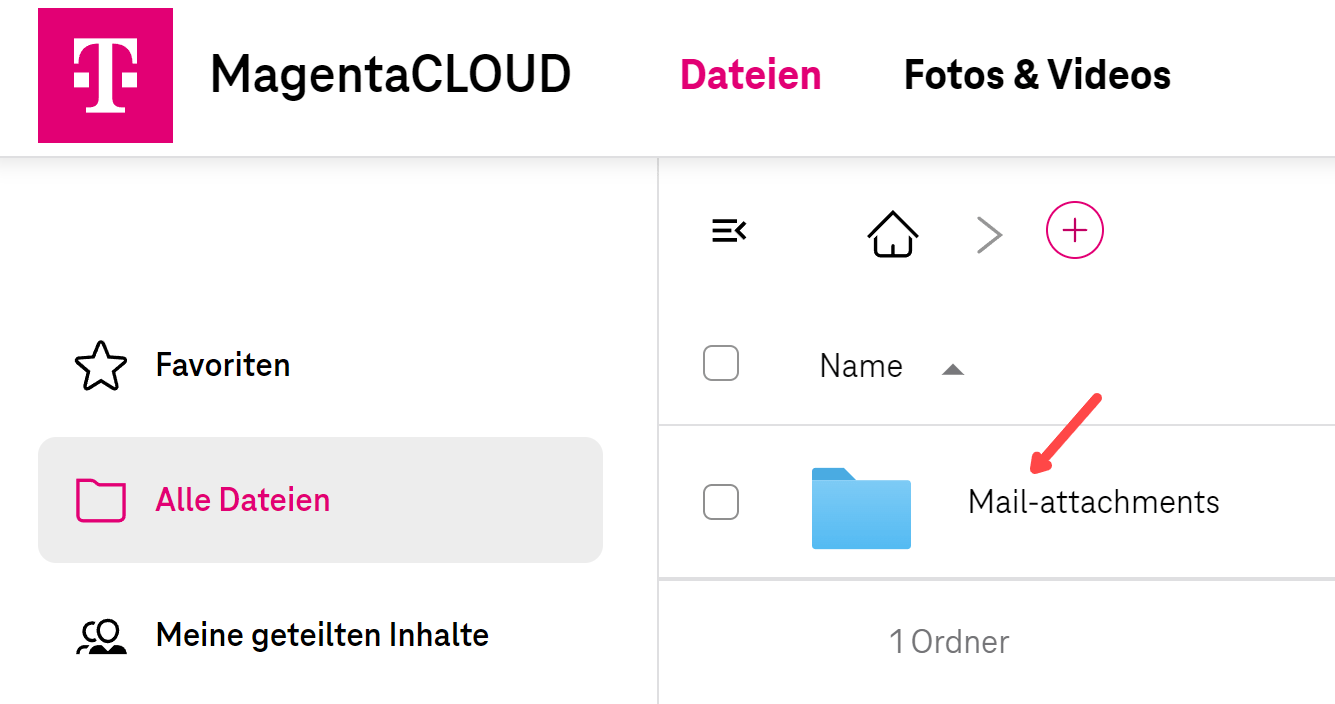The image size is (1335, 704).
Task: Select Alle Dateien label in sidebar
Action: coord(243,500)
